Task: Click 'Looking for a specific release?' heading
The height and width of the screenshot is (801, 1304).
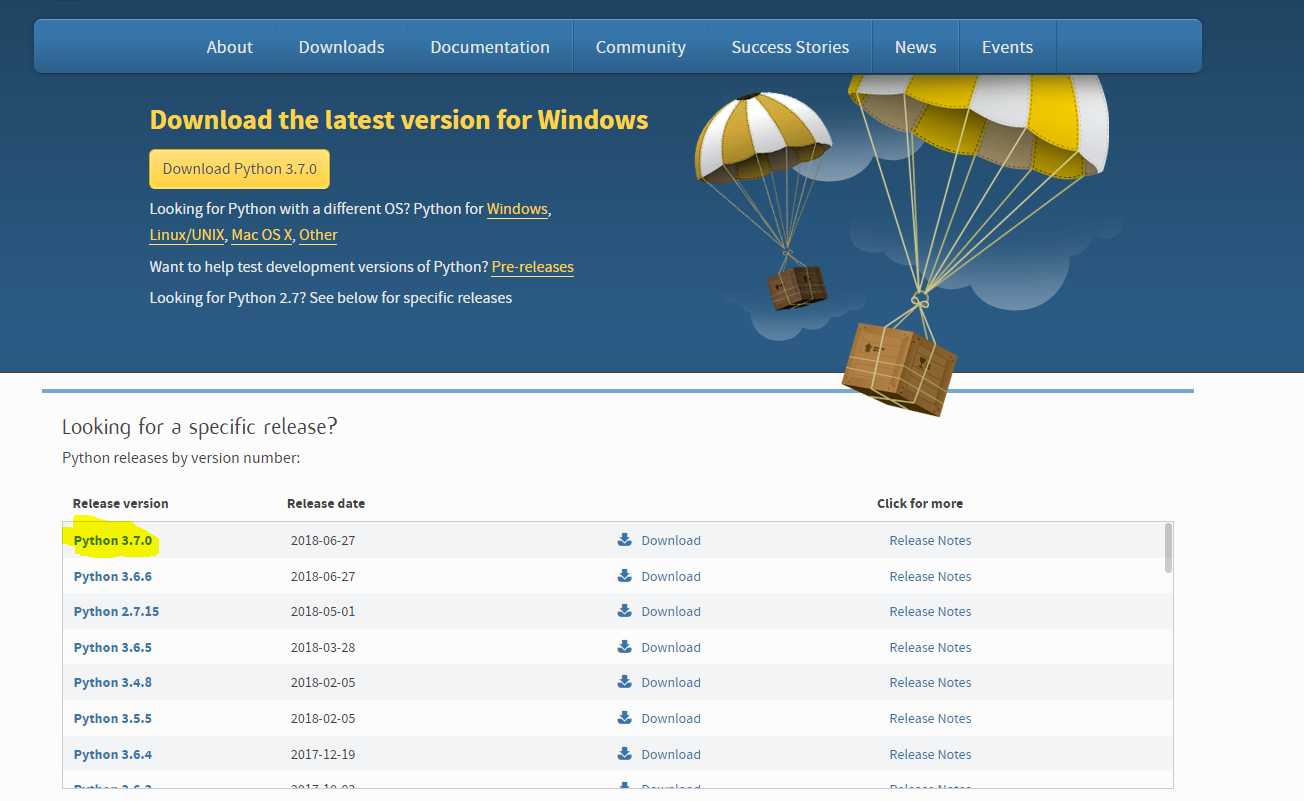Action: click(x=200, y=427)
